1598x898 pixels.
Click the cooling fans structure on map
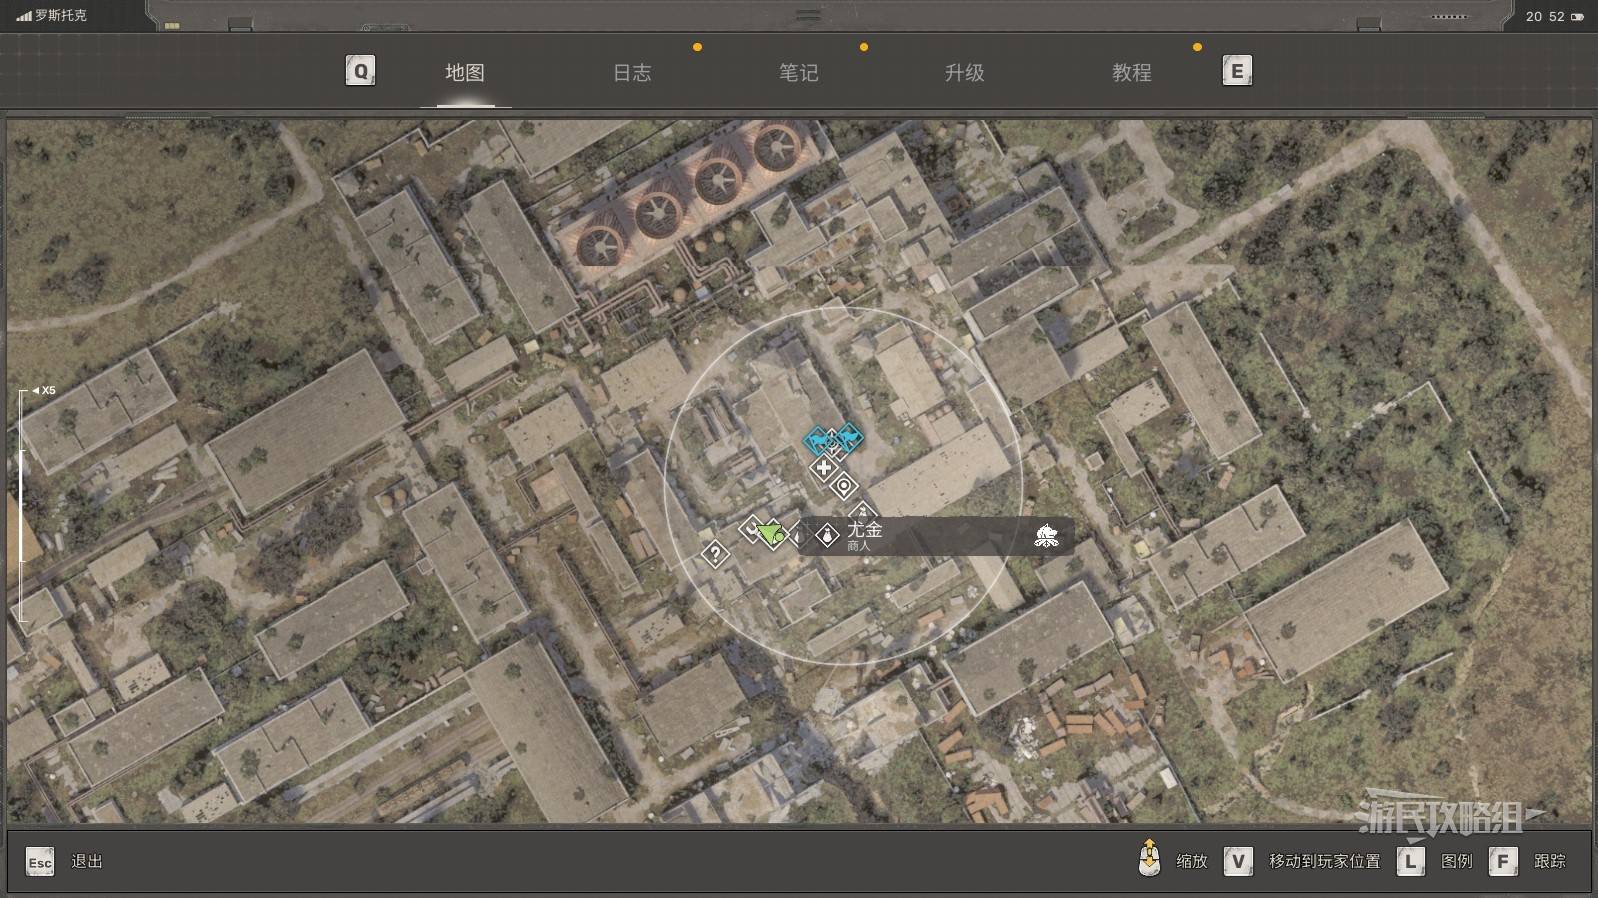[x=691, y=196]
